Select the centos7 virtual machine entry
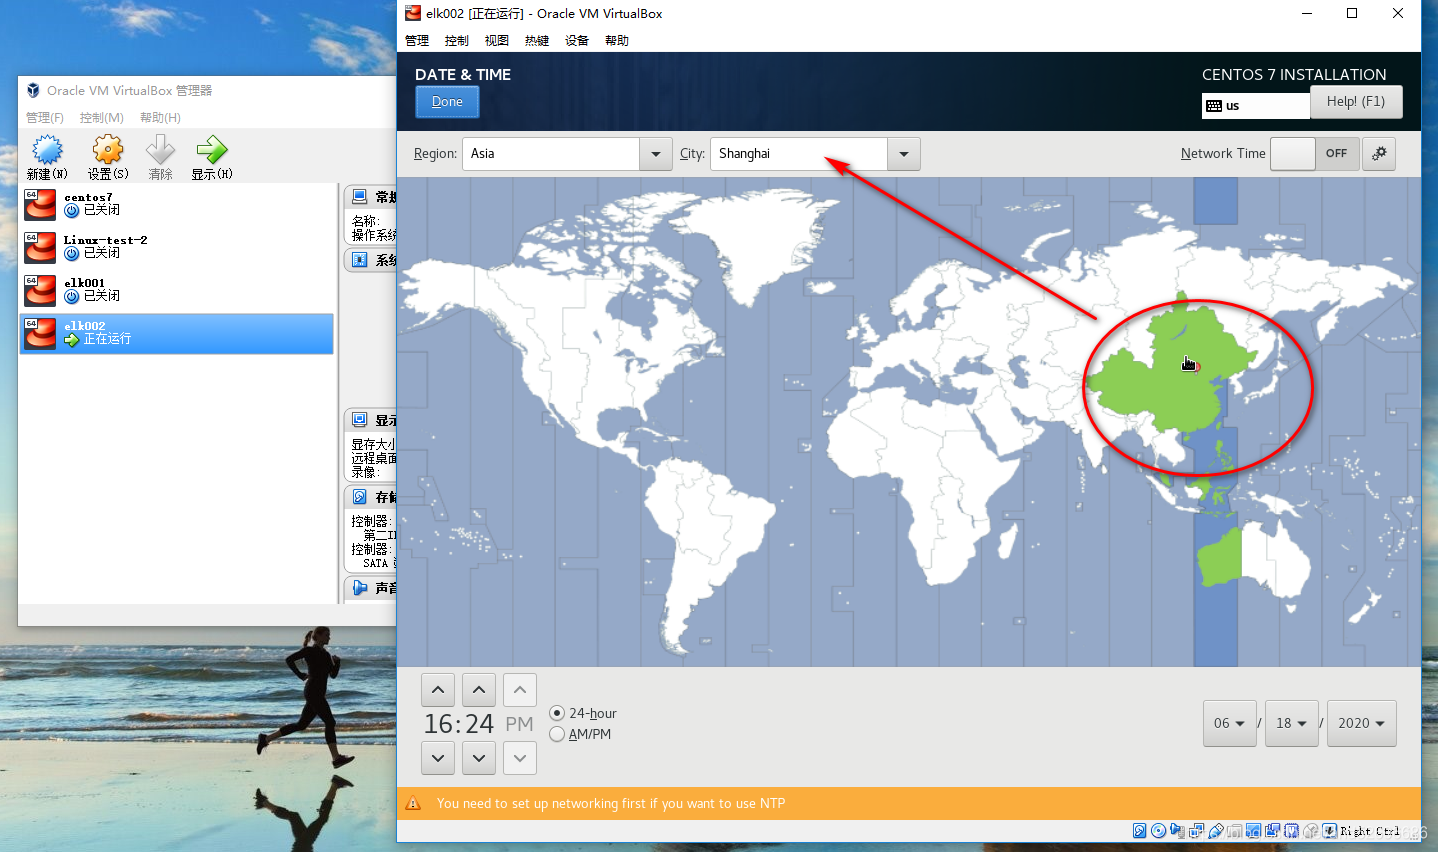Viewport: 1438px width, 852px height. (177, 204)
